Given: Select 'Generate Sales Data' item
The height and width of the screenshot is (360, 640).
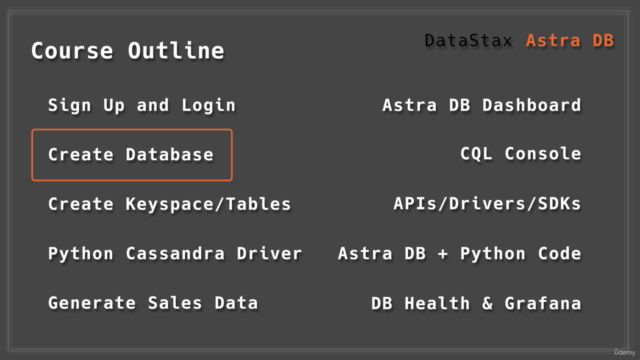Looking at the screenshot, I should click(x=153, y=303).
